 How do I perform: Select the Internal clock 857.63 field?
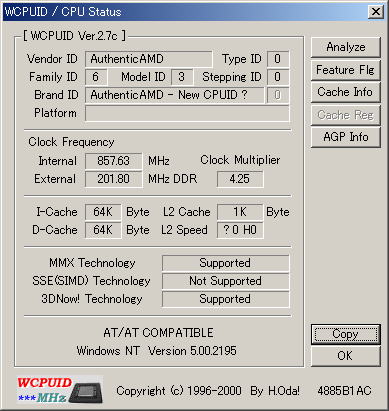(114, 161)
